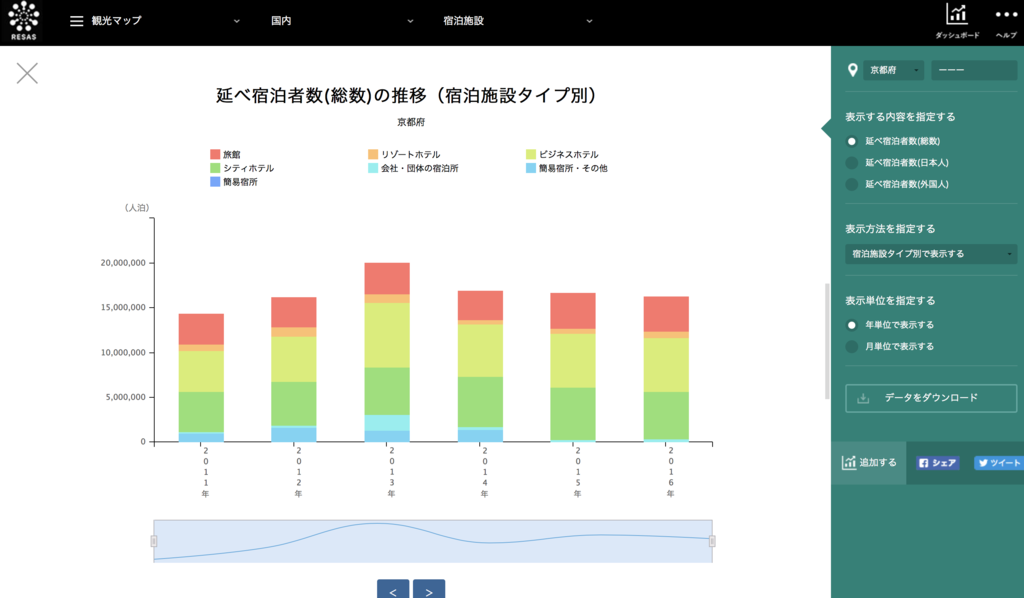Viewport: 1024px width, 598px height.
Task: Select 延べ宿泊者数(総数) radio option
Action: [852, 141]
